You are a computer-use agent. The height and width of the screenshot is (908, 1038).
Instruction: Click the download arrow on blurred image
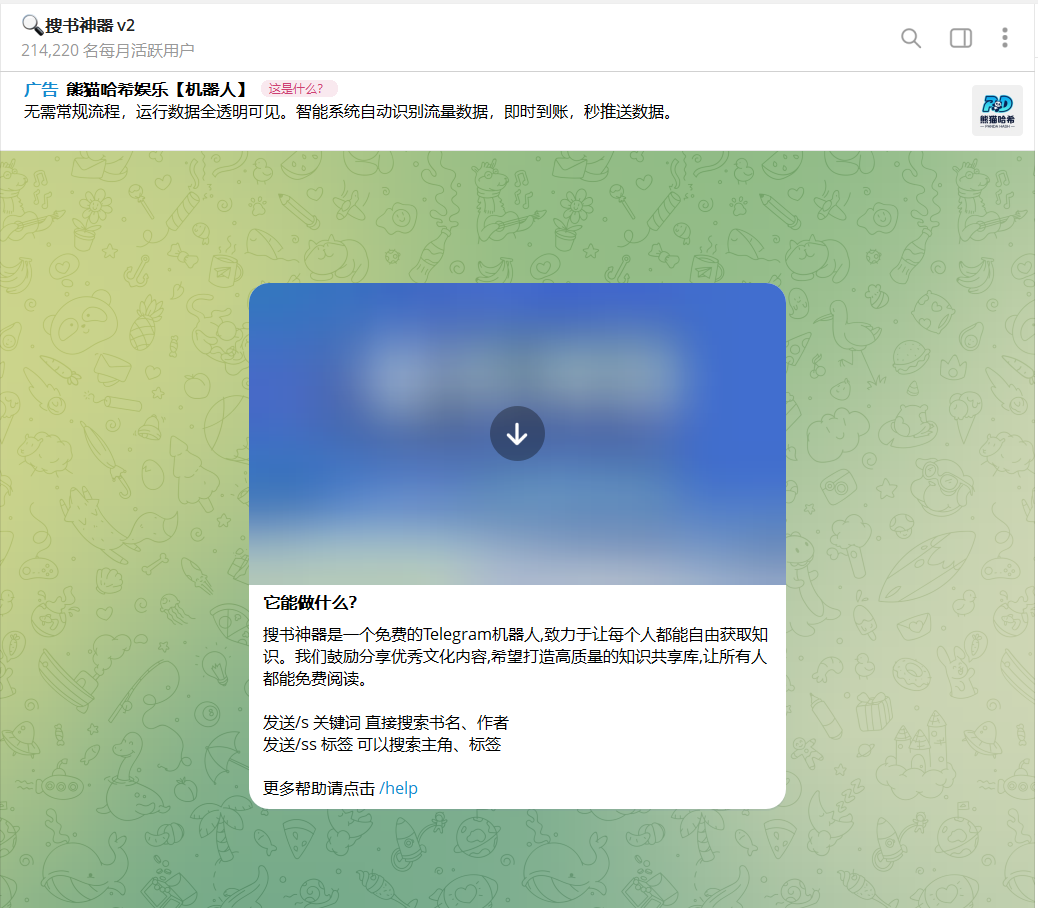click(517, 433)
